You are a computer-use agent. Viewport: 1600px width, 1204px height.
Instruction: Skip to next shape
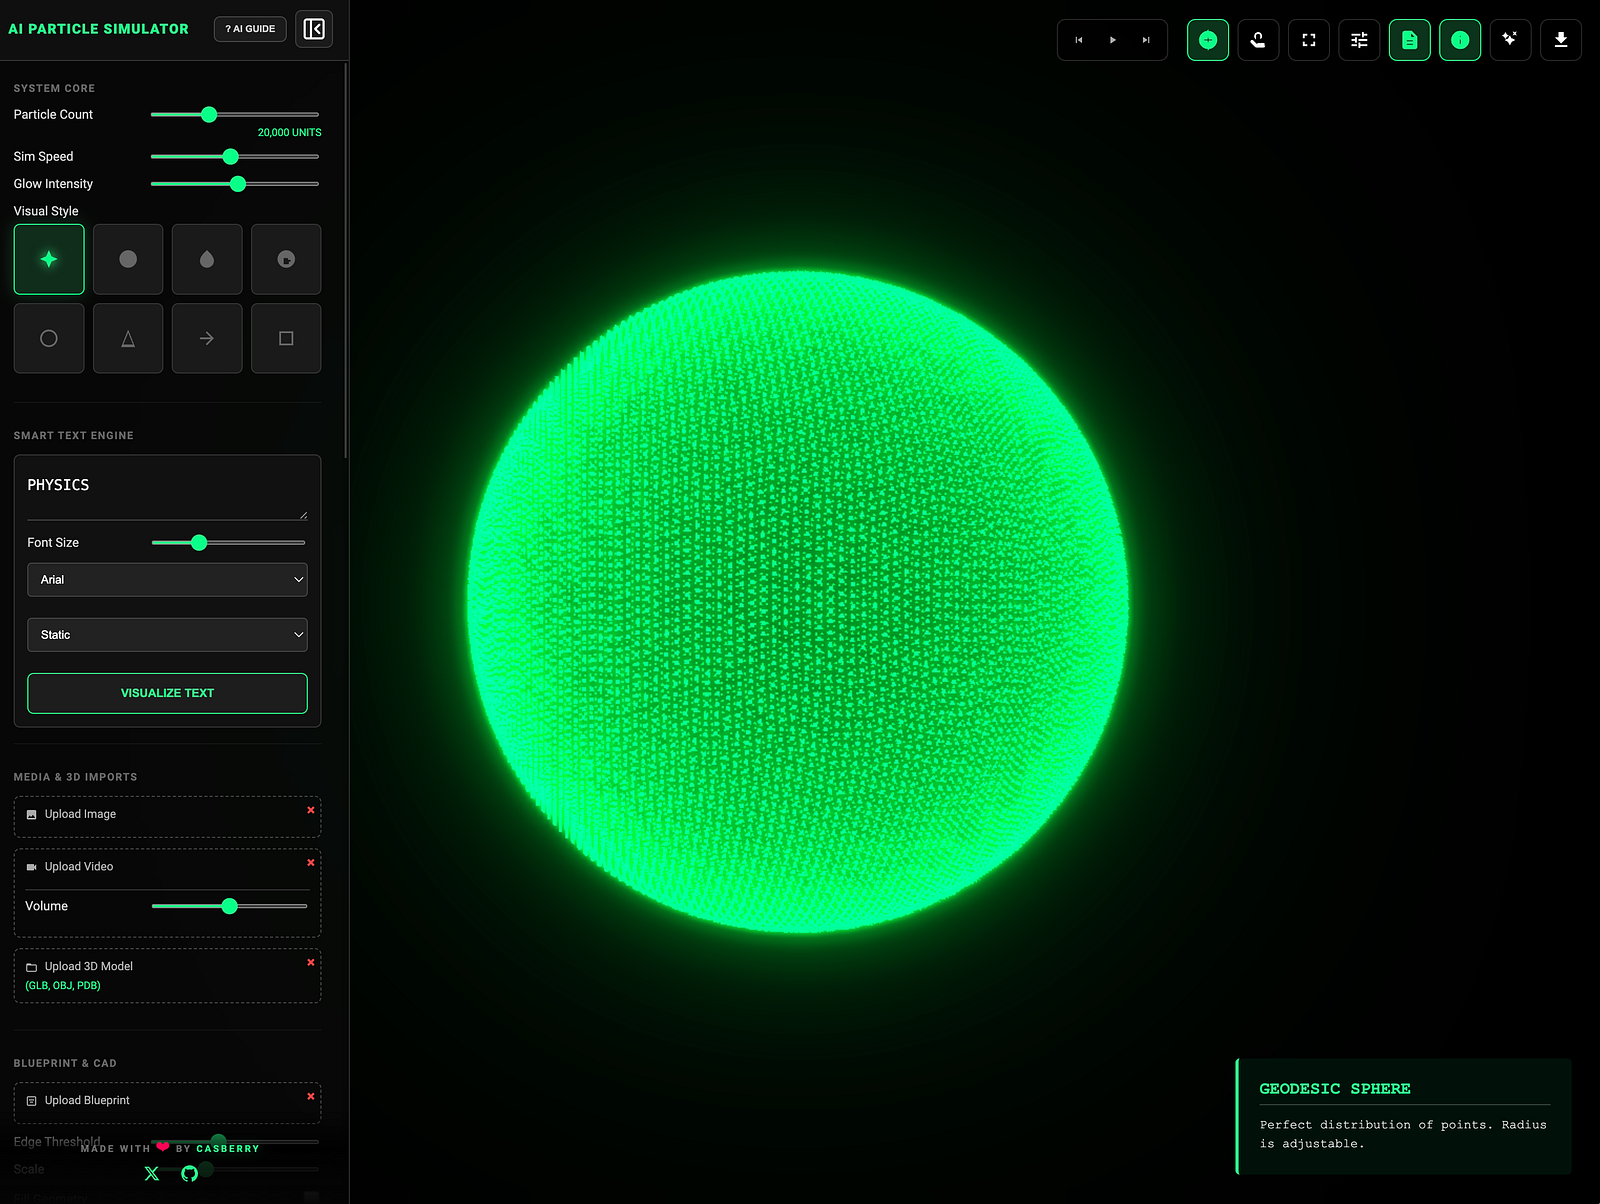pos(1146,40)
